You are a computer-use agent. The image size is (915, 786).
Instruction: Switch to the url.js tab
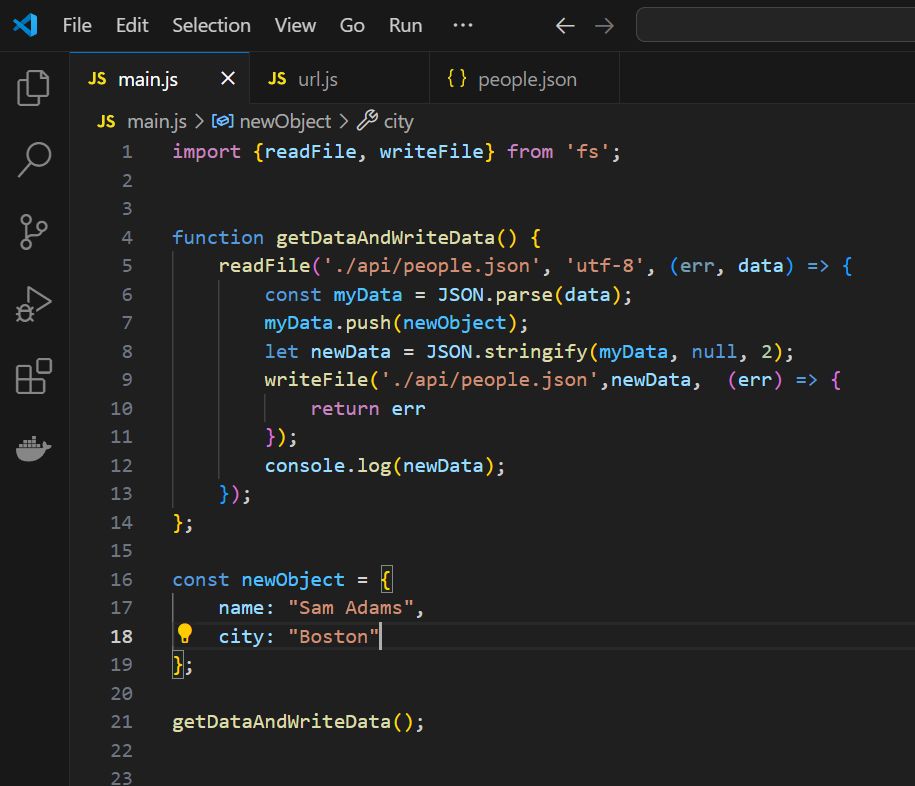[x=339, y=78]
